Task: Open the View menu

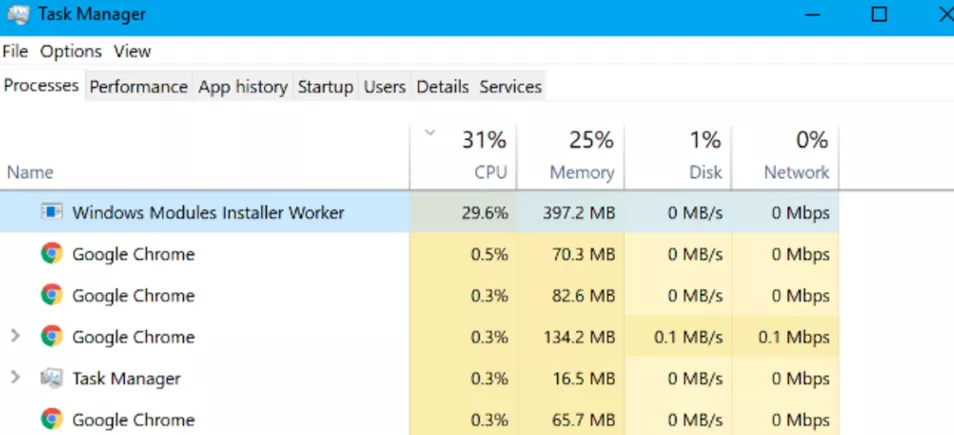Action: point(132,52)
